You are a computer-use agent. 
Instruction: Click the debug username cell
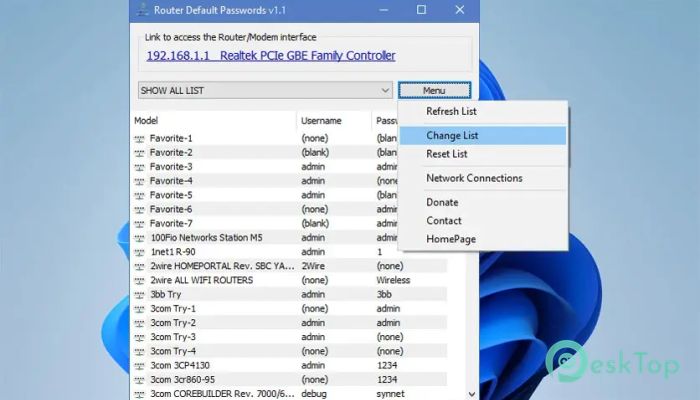click(x=314, y=394)
